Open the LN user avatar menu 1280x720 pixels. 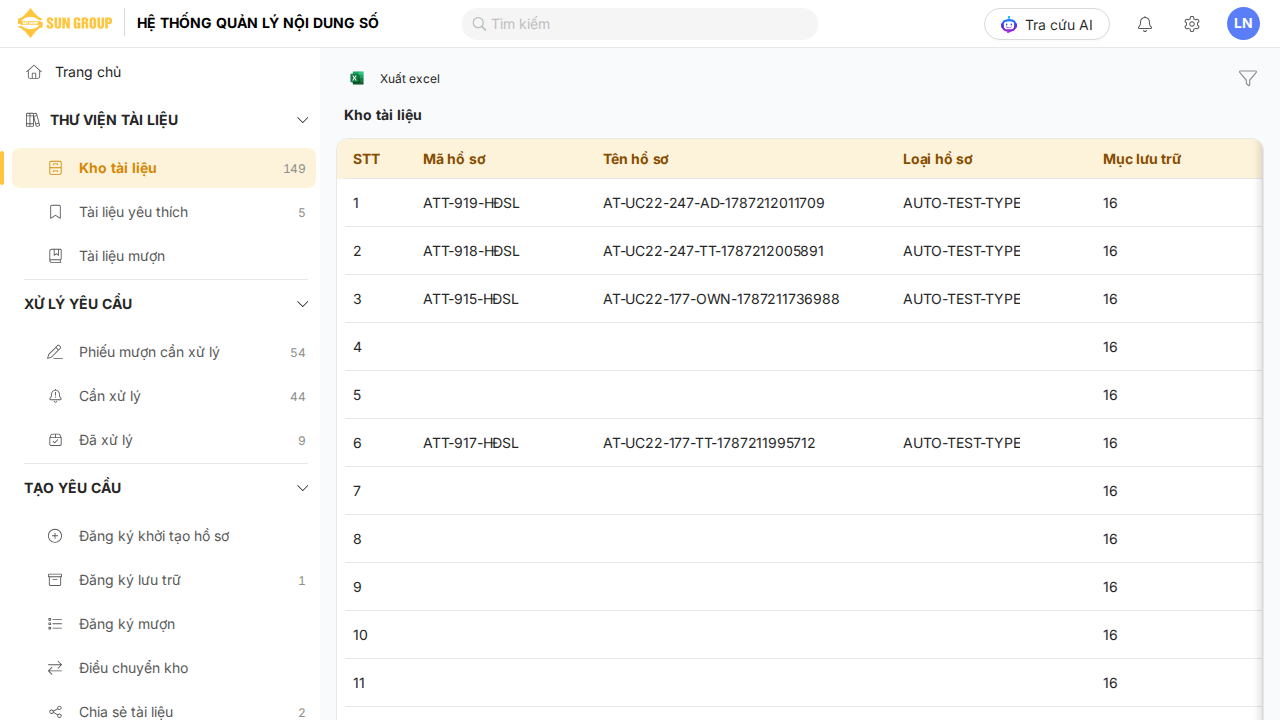click(1243, 23)
